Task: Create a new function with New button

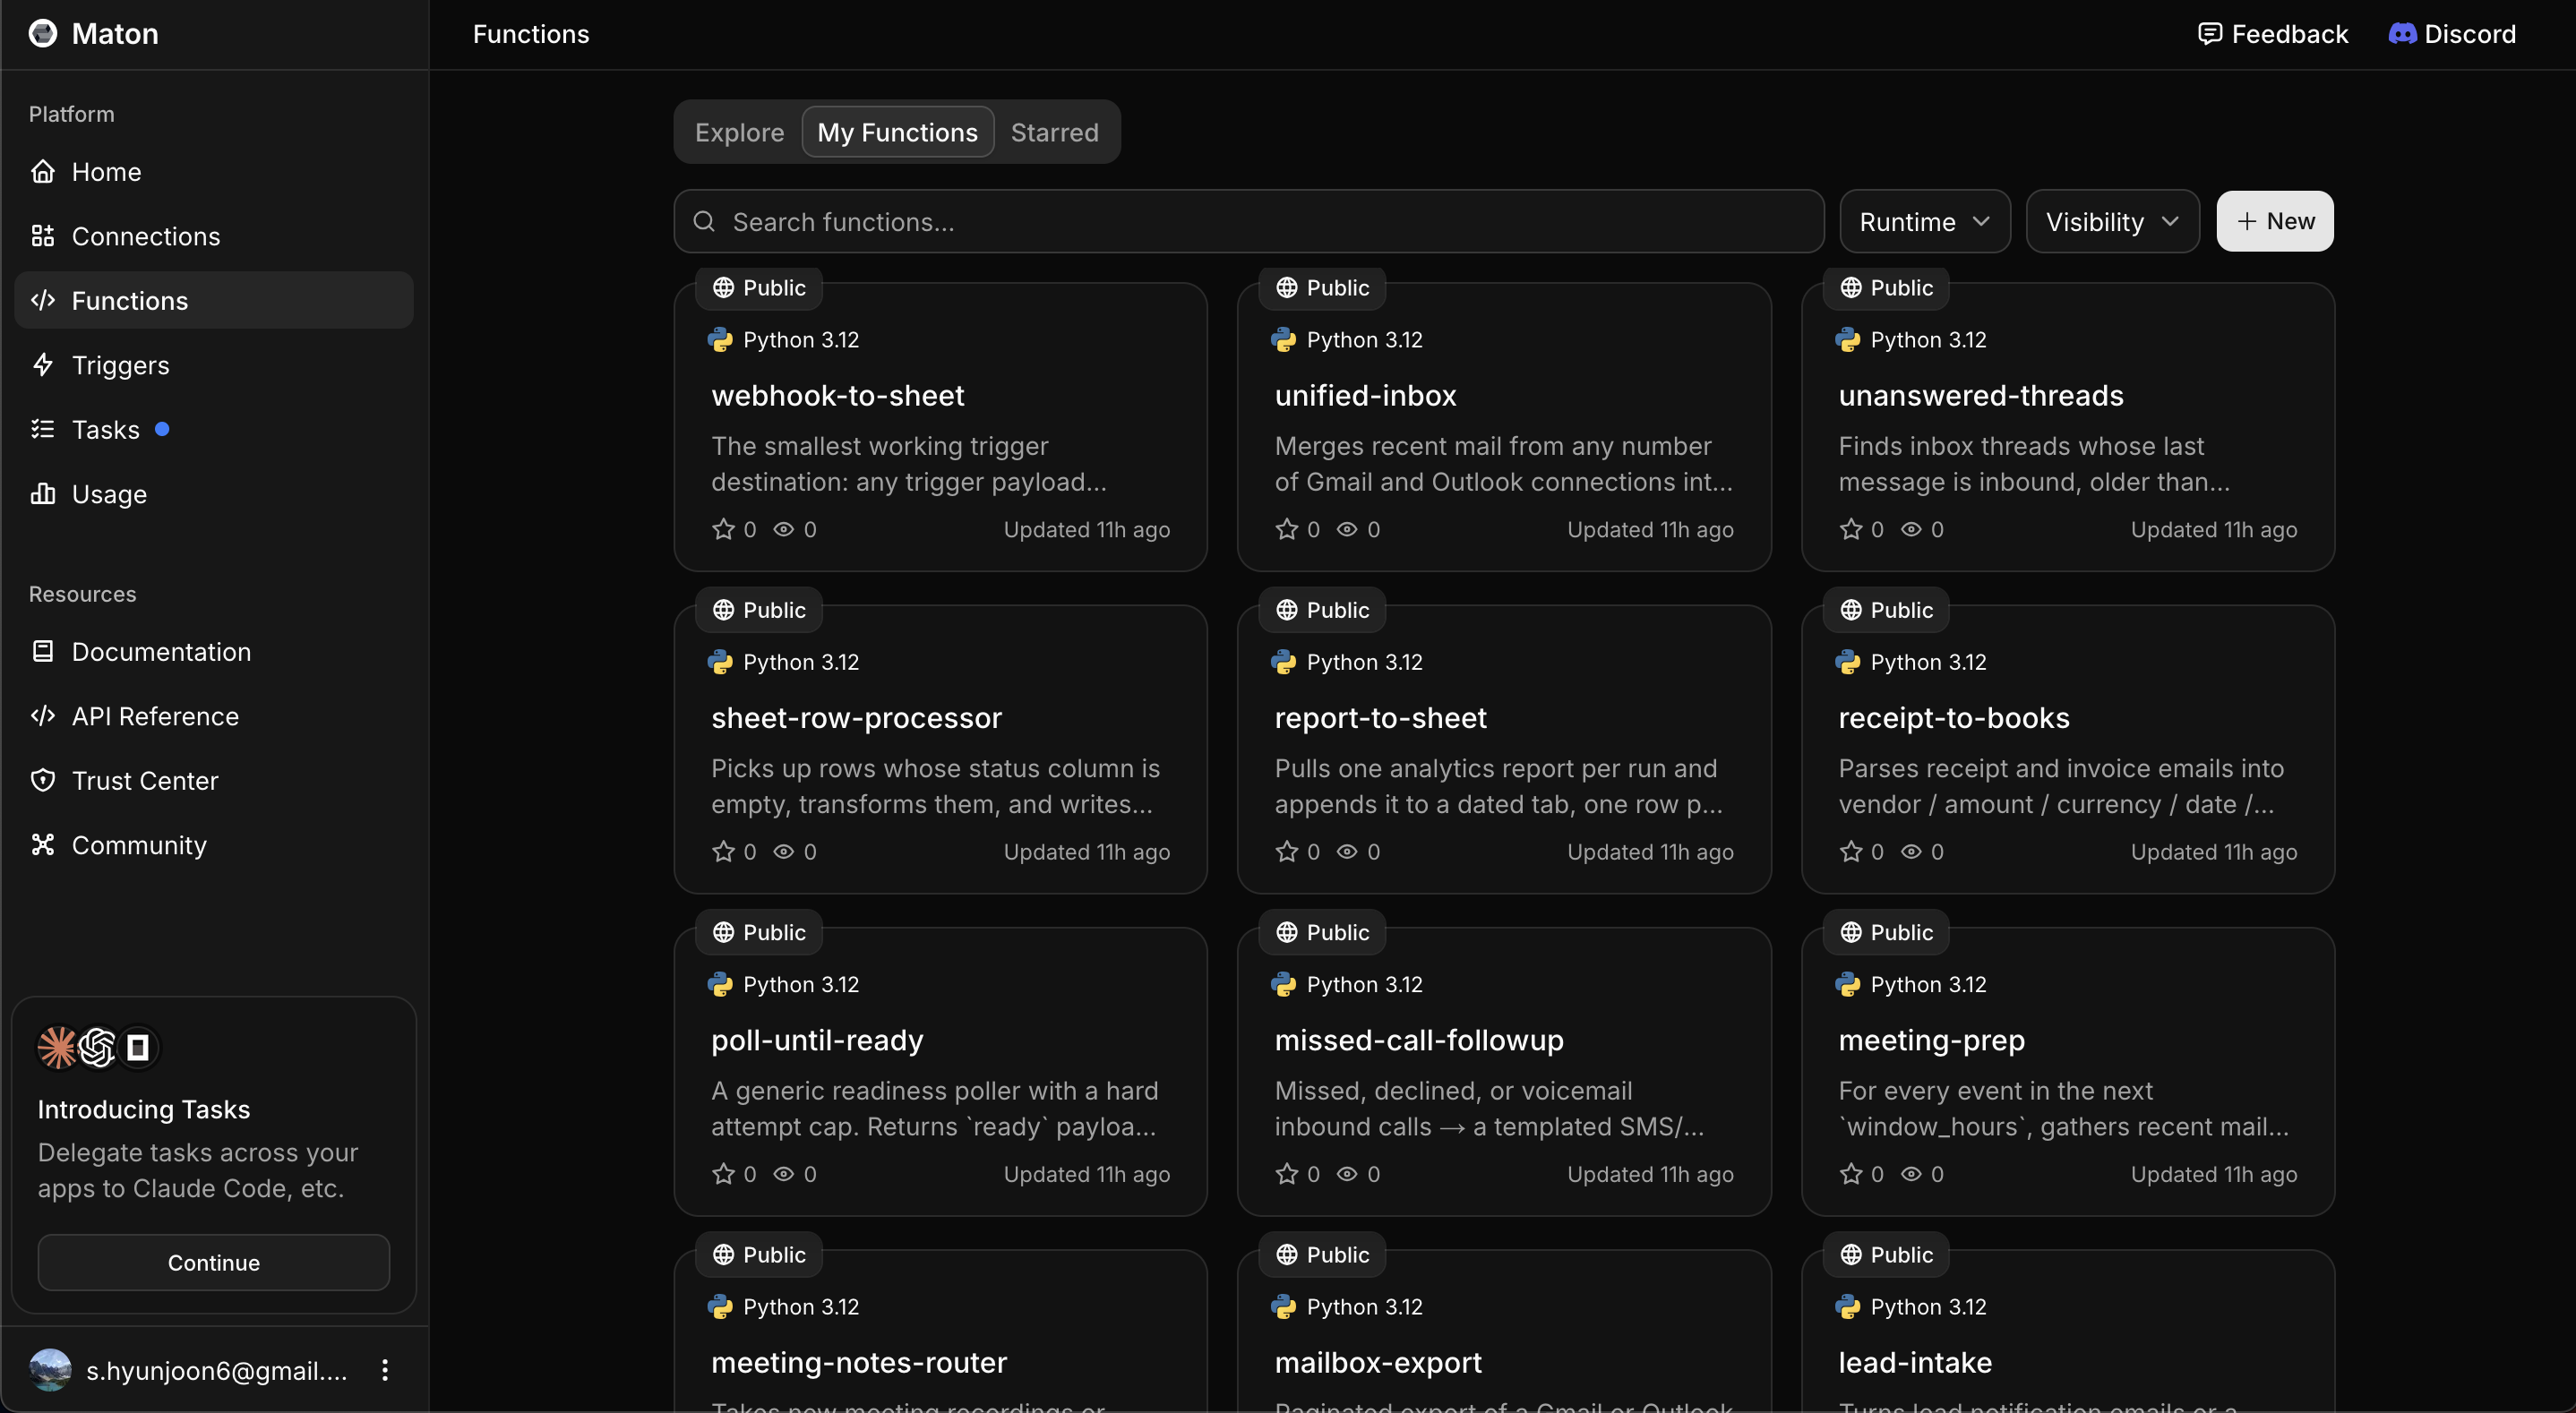Action: point(2274,221)
